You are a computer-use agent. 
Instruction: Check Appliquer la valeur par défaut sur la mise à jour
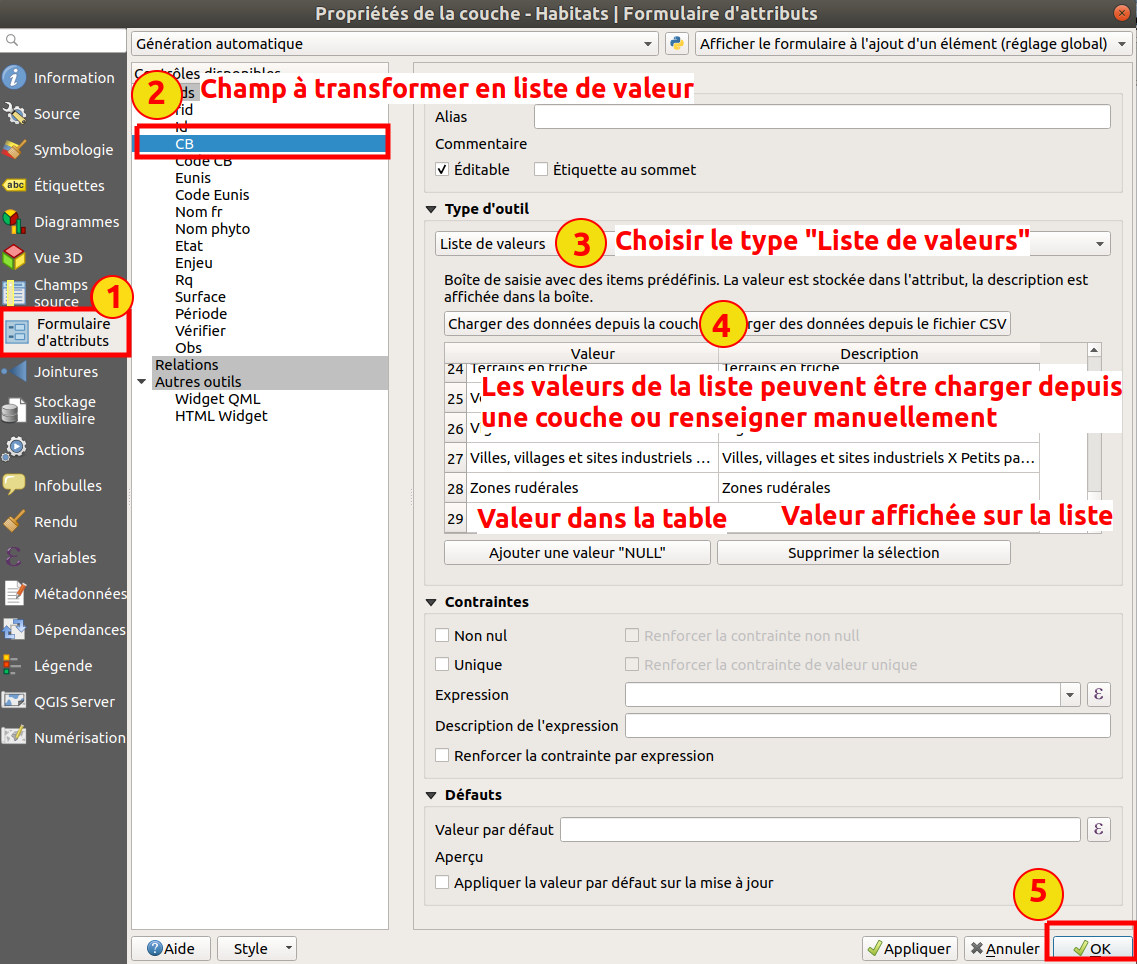point(442,883)
